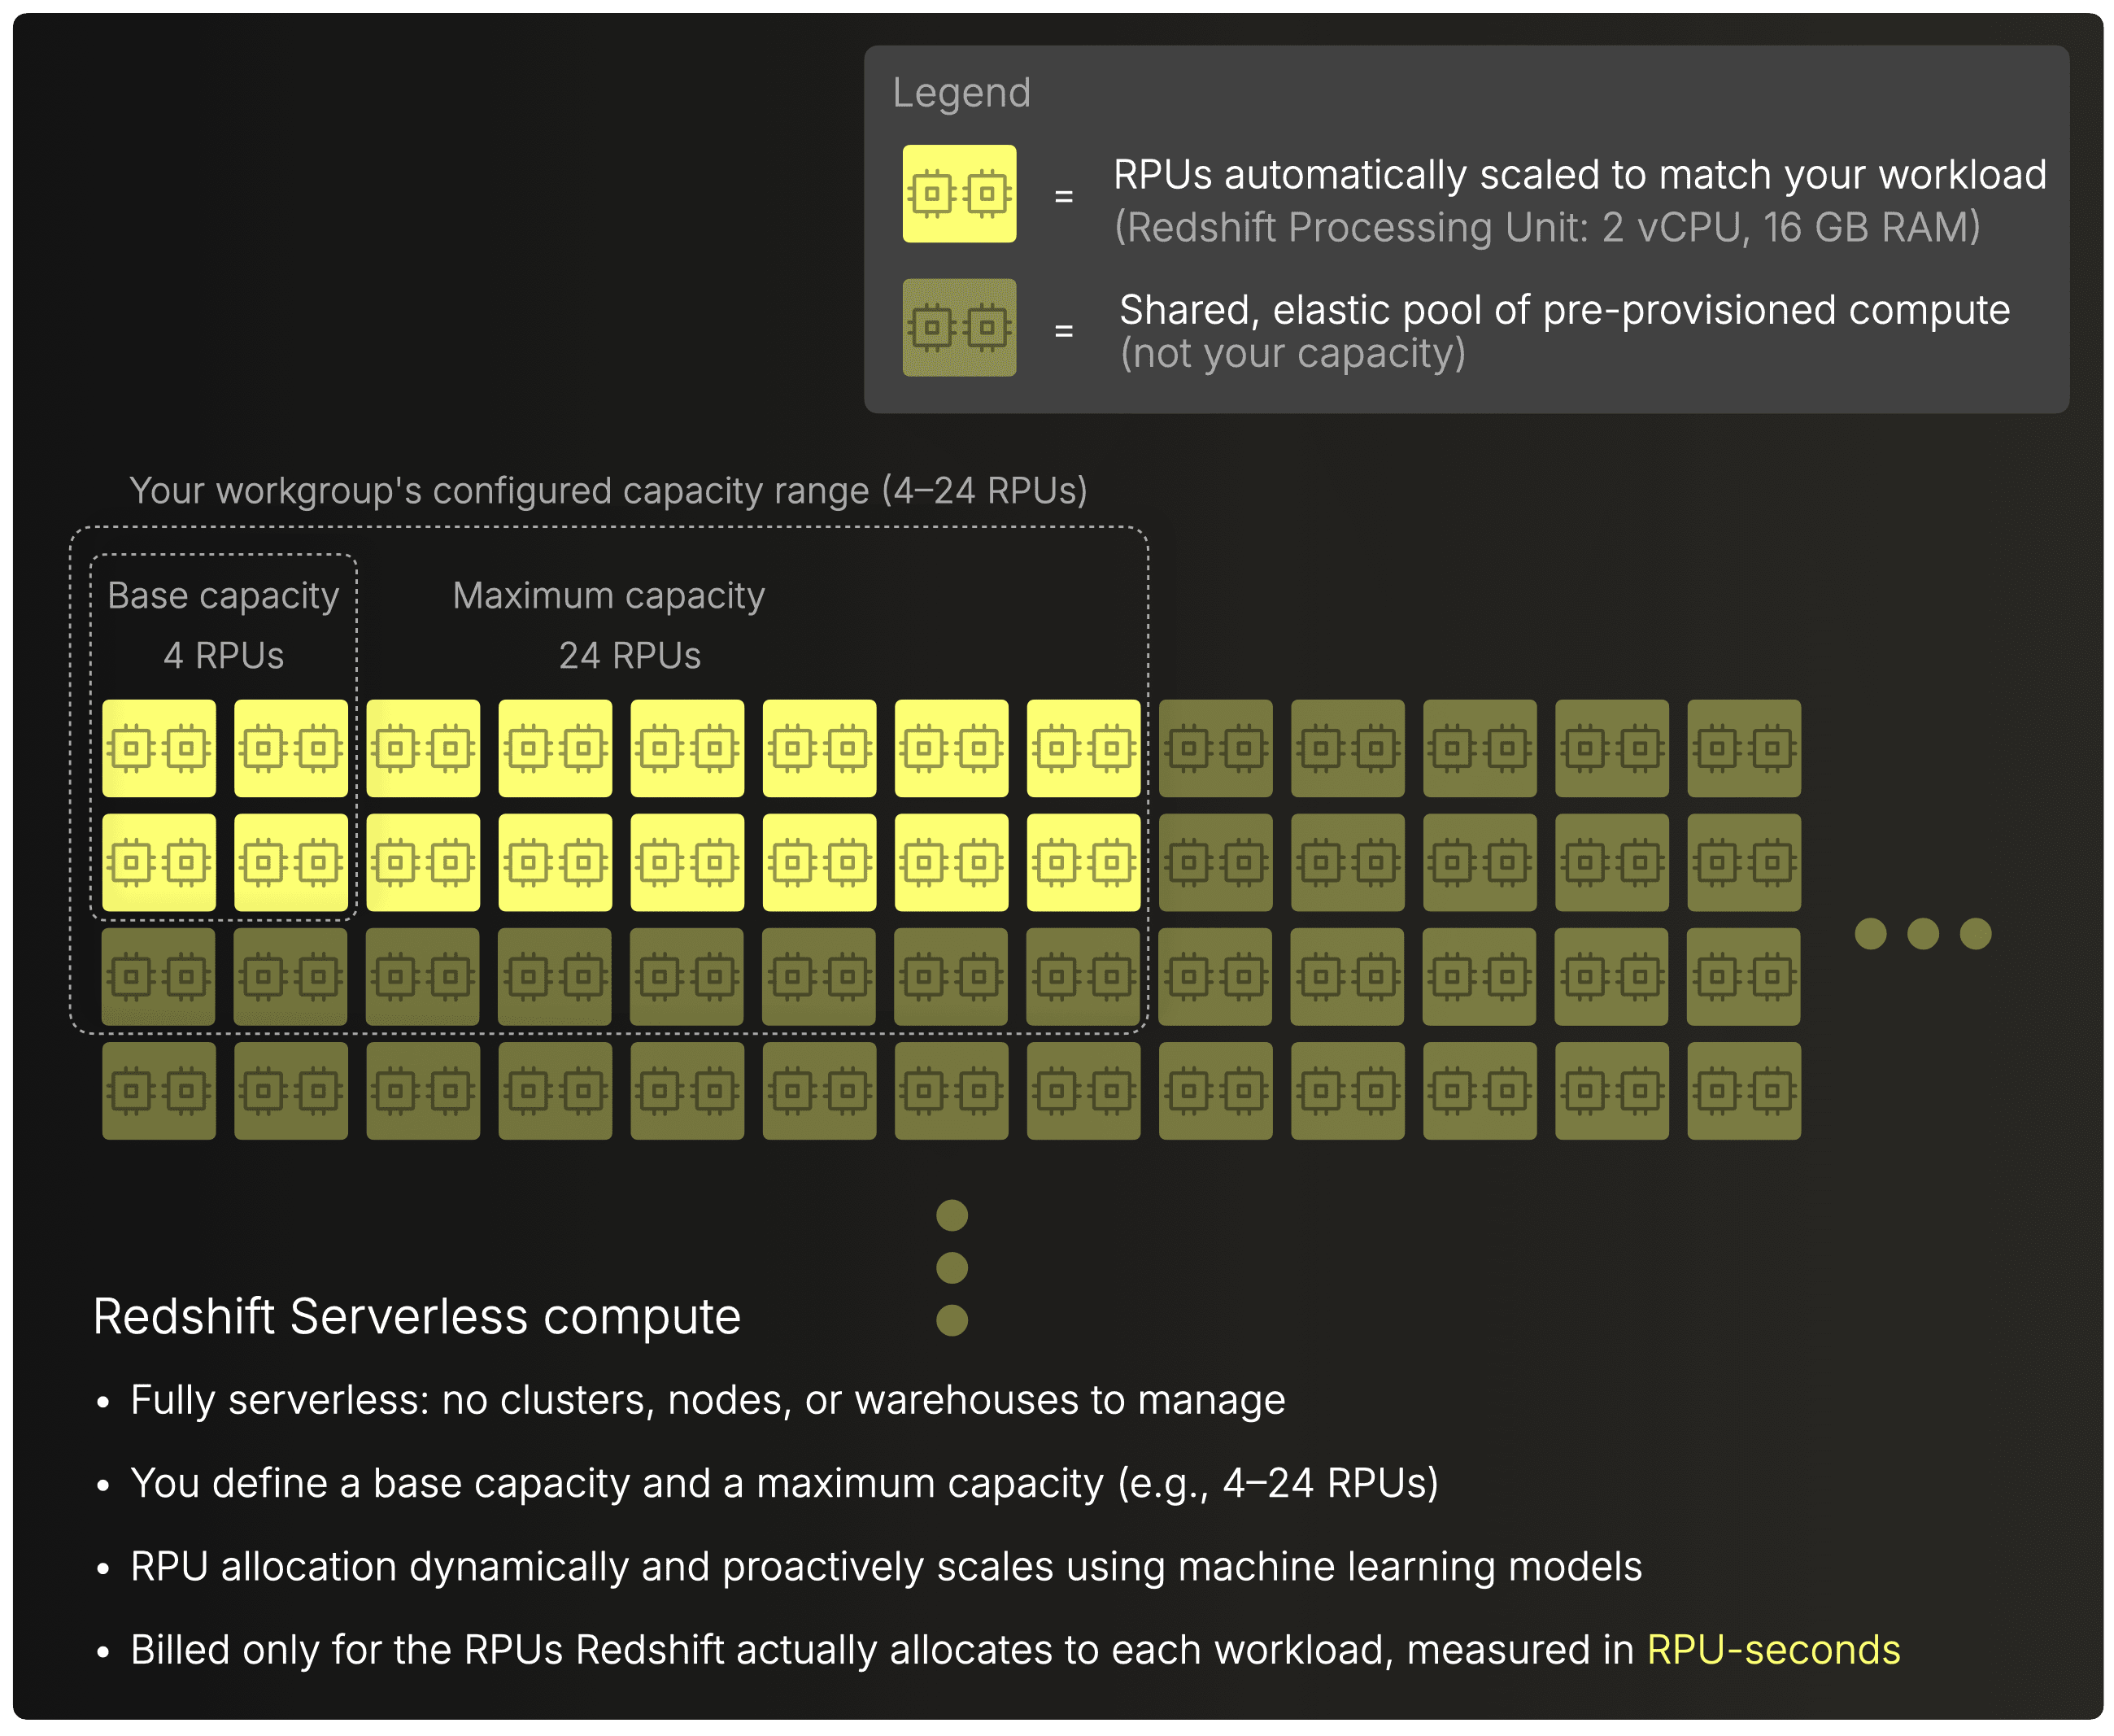Click the bottom-left dim tile in the grid
The image size is (2114, 1736).
(x=159, y=1090)
